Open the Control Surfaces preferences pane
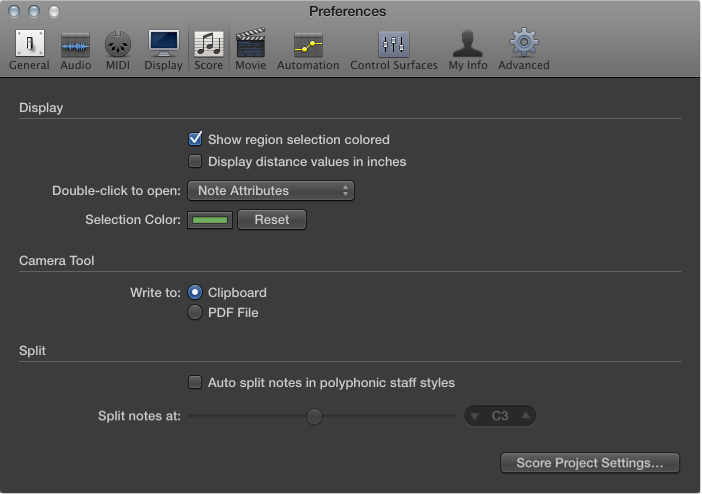The height and width of the screenshot is (494, 702). point(394,50)
